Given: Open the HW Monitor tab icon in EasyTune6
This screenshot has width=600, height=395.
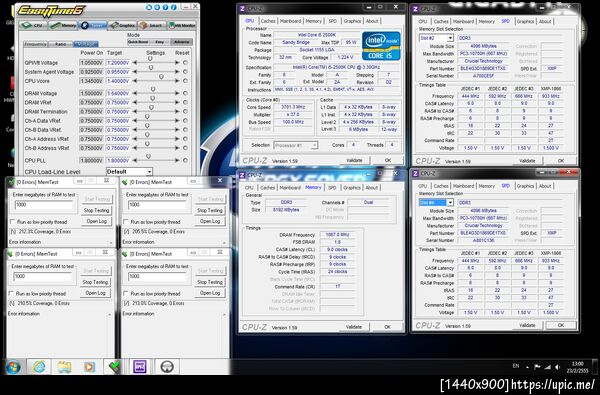Looking at the screenshot, I should click(x=182, y=25).
